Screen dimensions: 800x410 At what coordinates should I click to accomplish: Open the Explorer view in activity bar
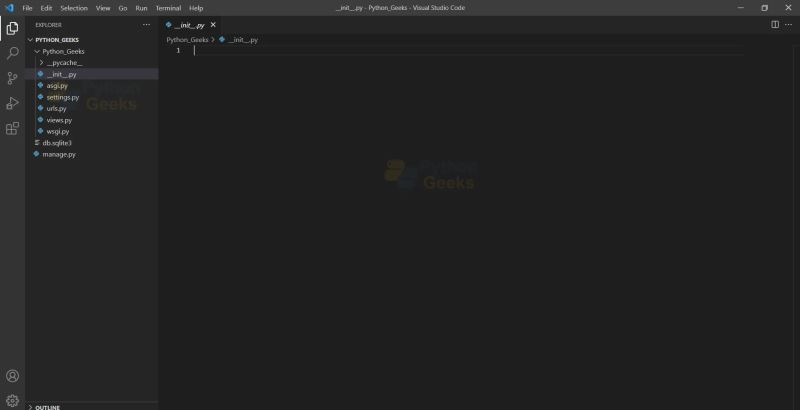pos(12,29)
